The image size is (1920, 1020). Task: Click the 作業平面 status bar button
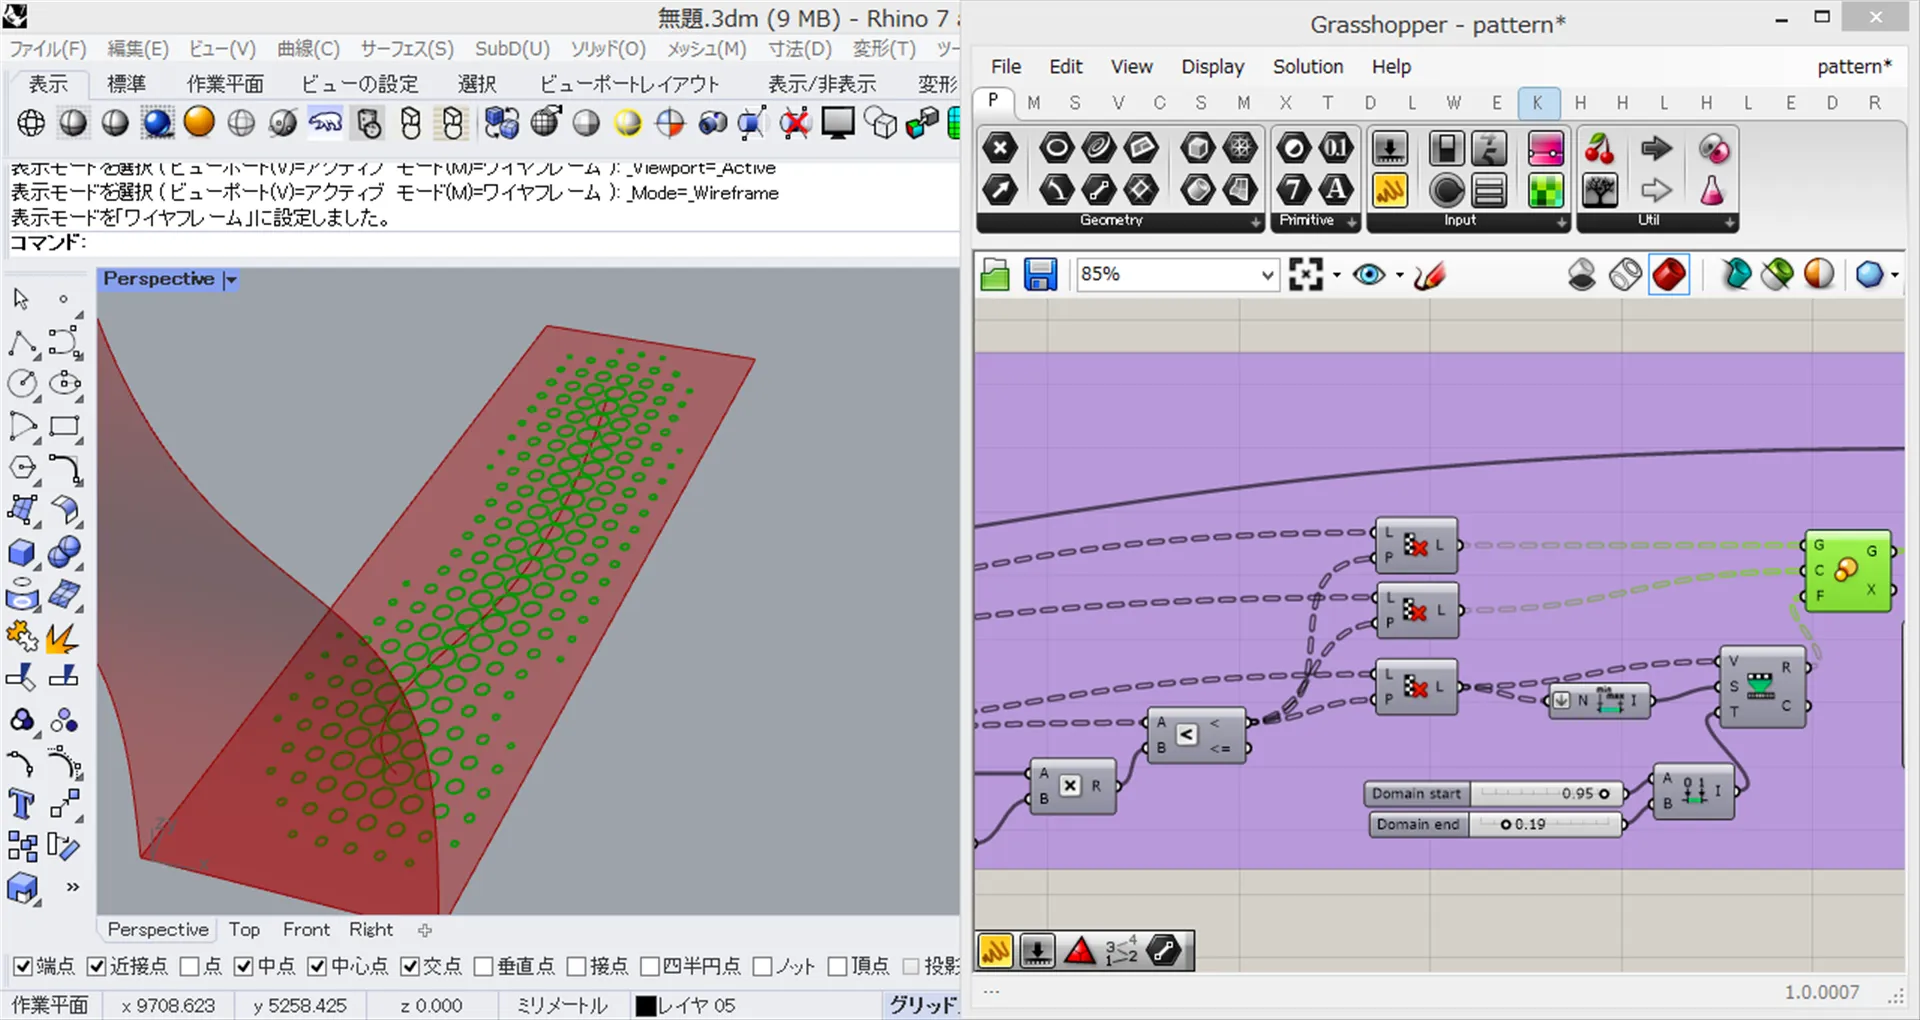50,1005
